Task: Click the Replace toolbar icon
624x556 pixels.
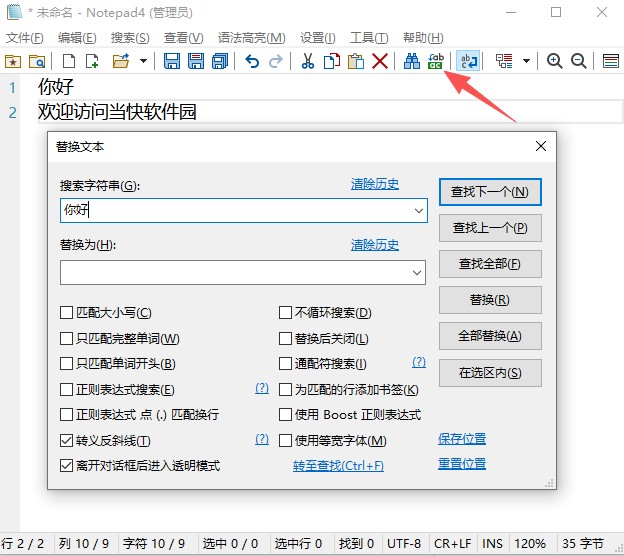Action: (x=435, y=61)
